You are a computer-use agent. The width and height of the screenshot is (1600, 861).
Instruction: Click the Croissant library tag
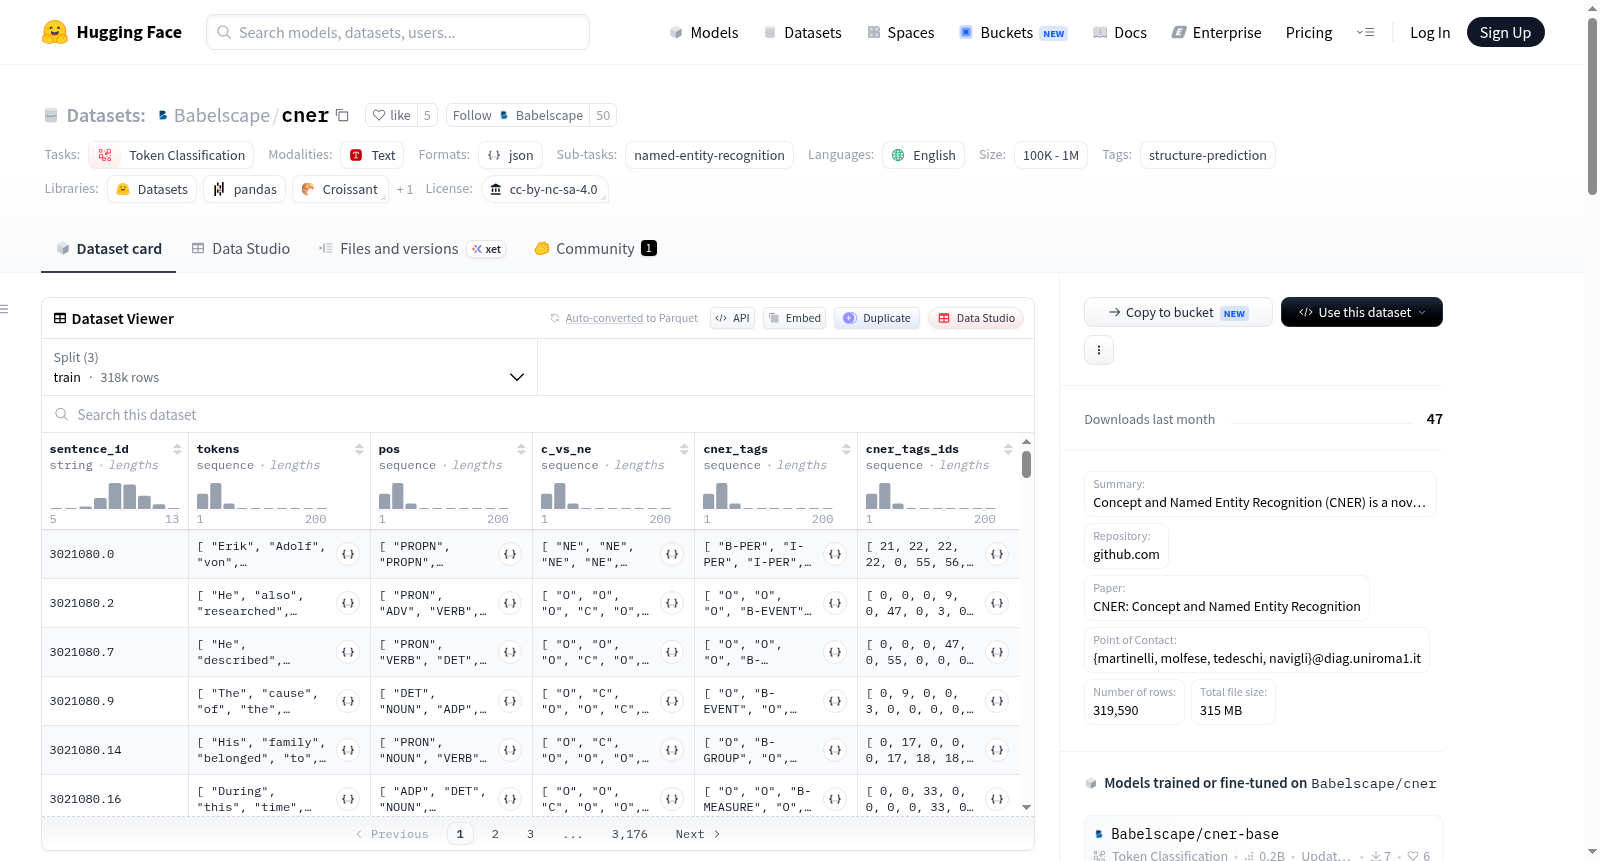(339, 189)
